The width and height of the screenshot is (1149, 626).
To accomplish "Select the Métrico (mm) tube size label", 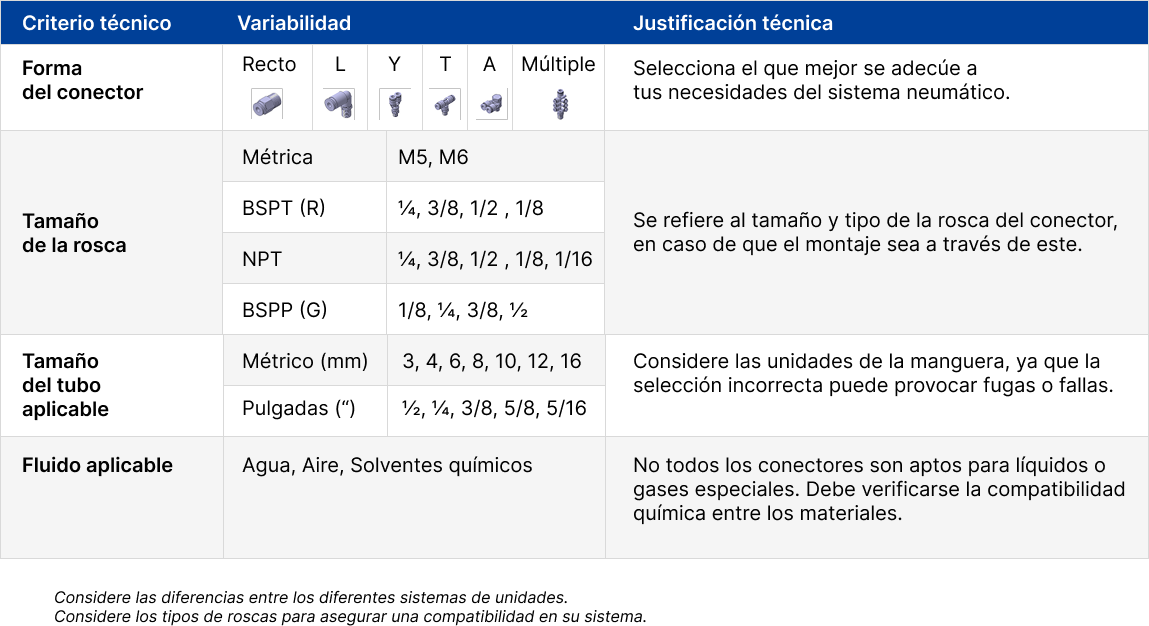I will [305, 361].
